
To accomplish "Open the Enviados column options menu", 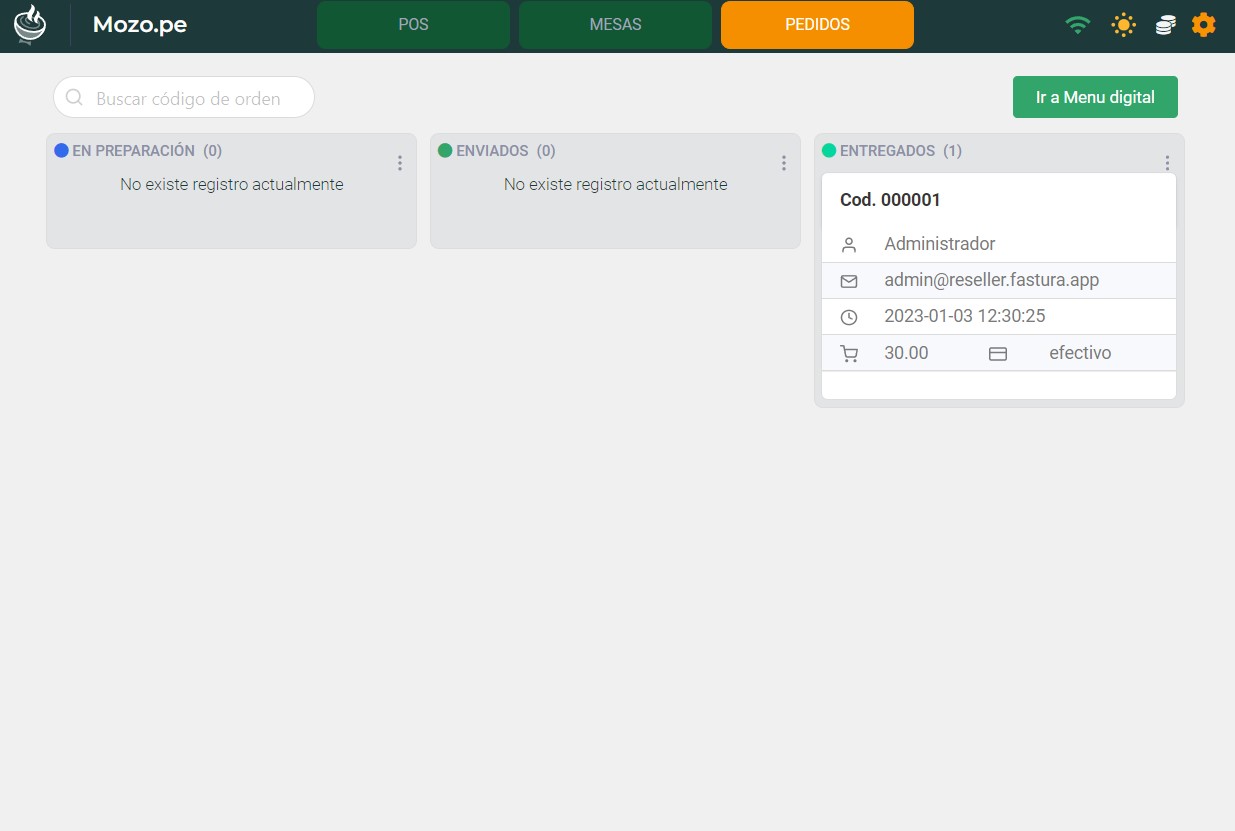I will point(784,163).
